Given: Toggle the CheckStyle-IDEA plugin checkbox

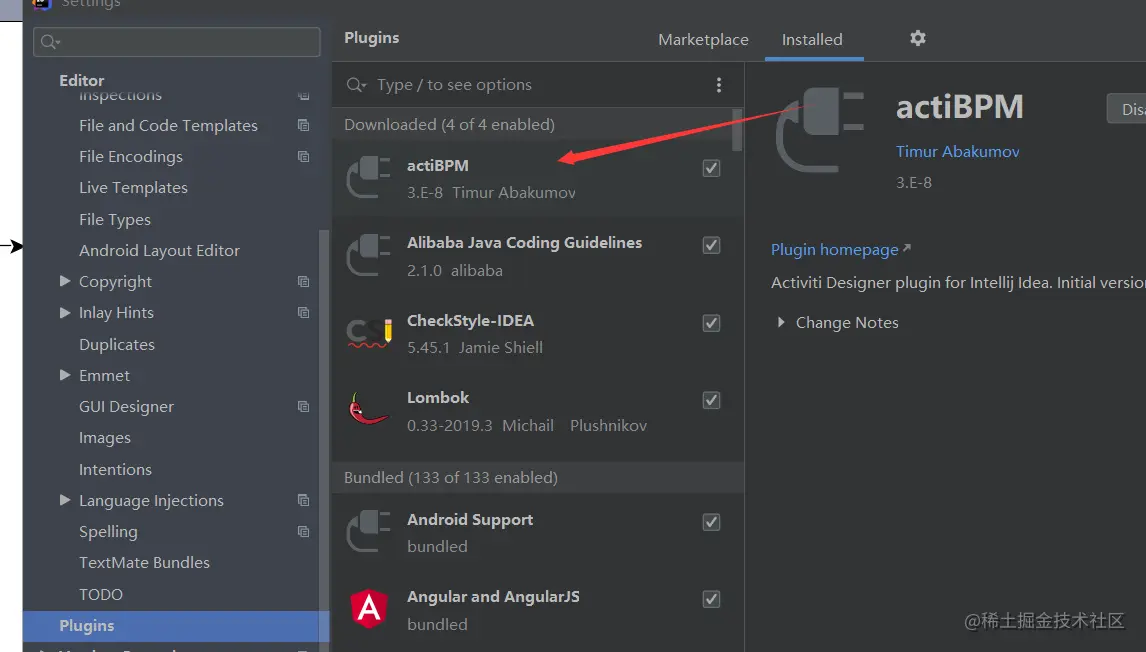Looking at the screenshot, I should (x=711, y=323).
